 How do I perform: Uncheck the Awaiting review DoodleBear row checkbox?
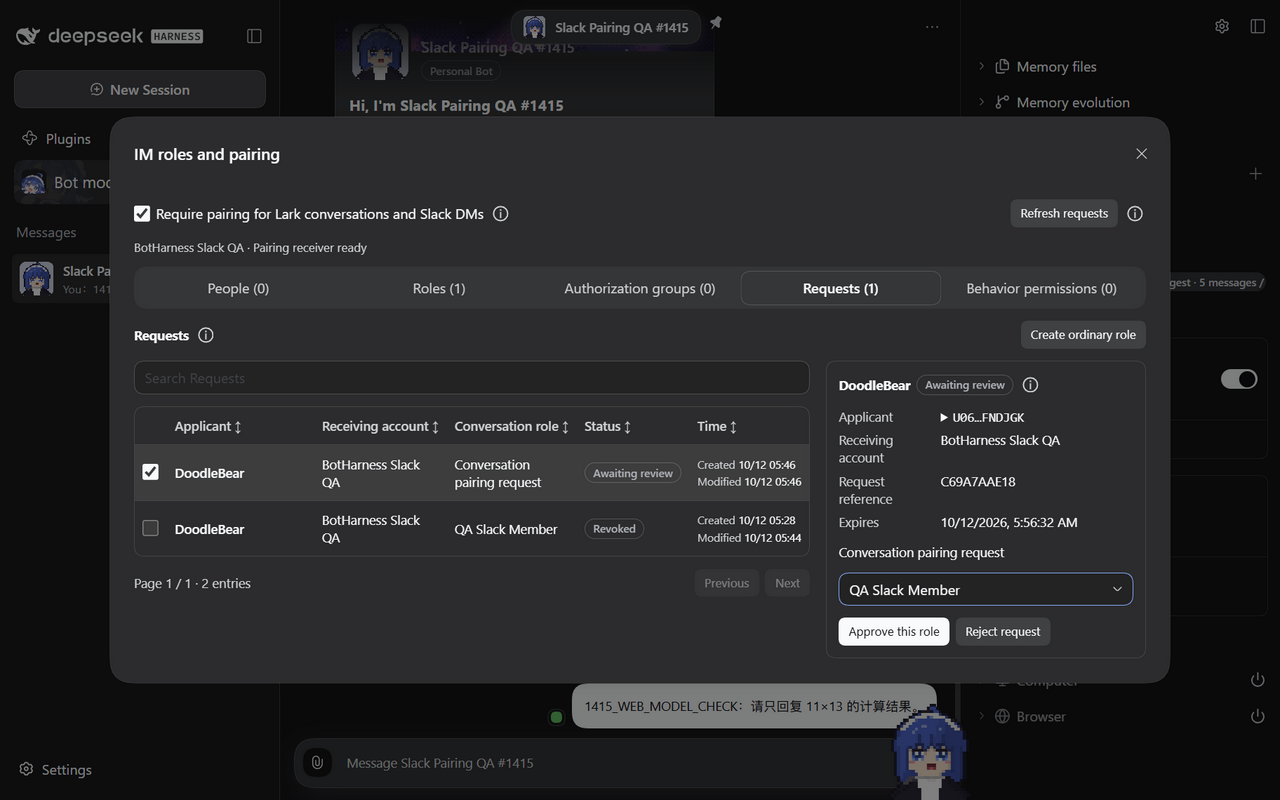point(150,472)
